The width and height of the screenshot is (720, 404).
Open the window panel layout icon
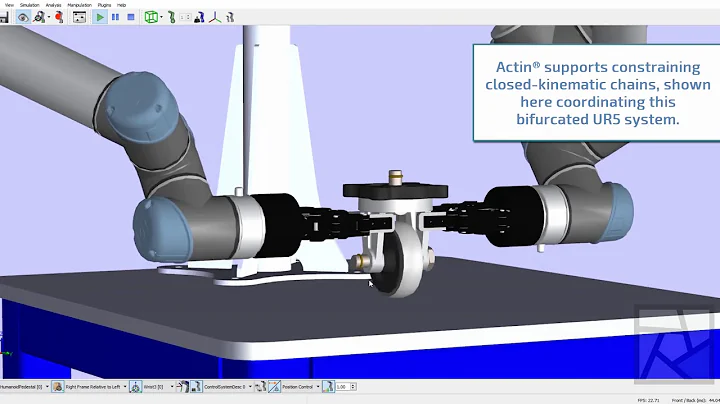(x=79, y=17)
